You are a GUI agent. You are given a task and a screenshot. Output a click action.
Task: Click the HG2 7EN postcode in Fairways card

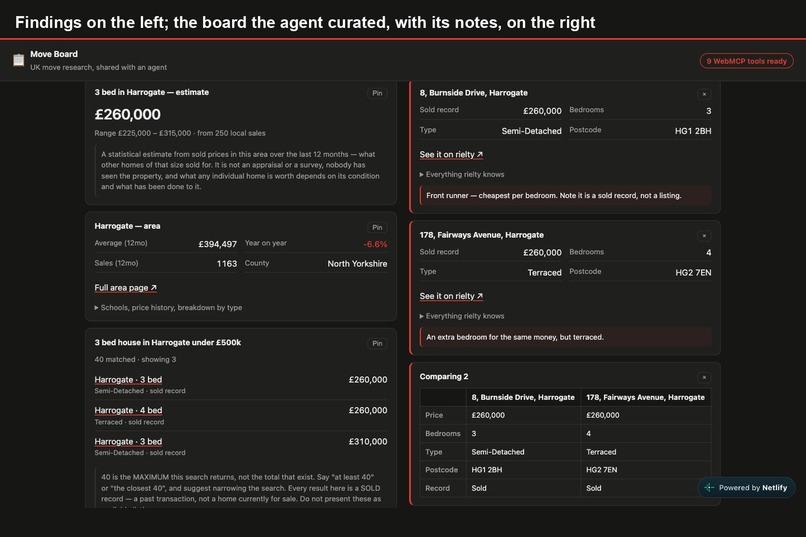tap(693, 273)
